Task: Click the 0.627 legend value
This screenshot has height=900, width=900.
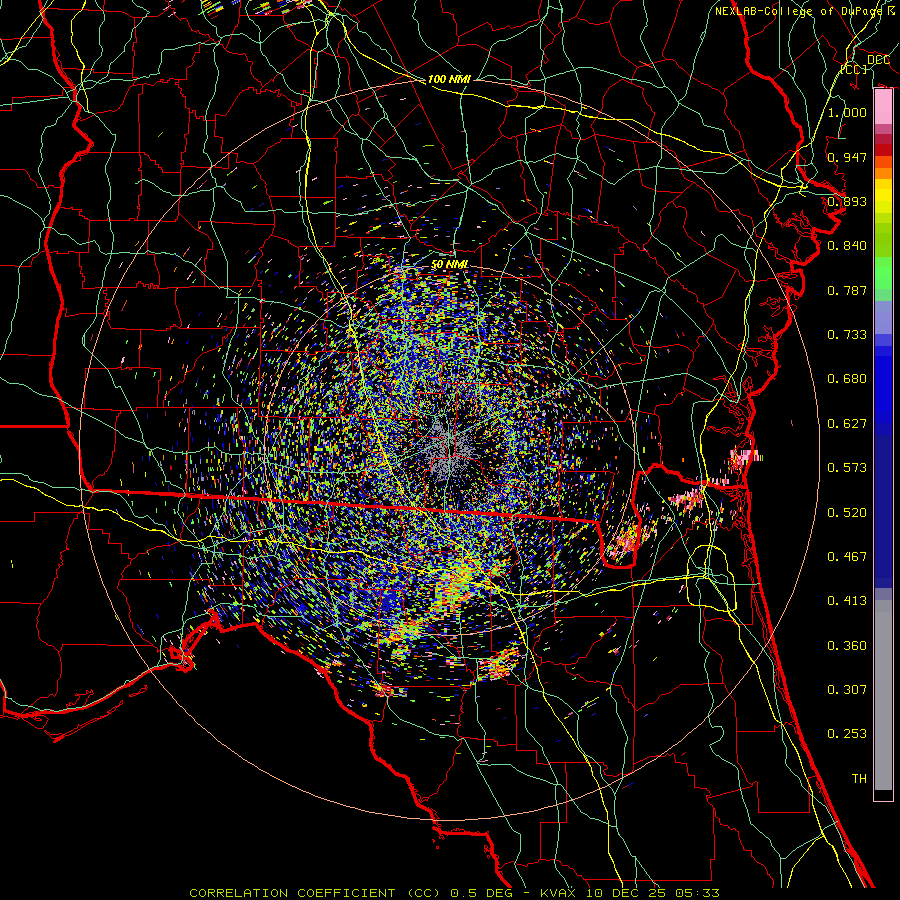Action: 847,424
